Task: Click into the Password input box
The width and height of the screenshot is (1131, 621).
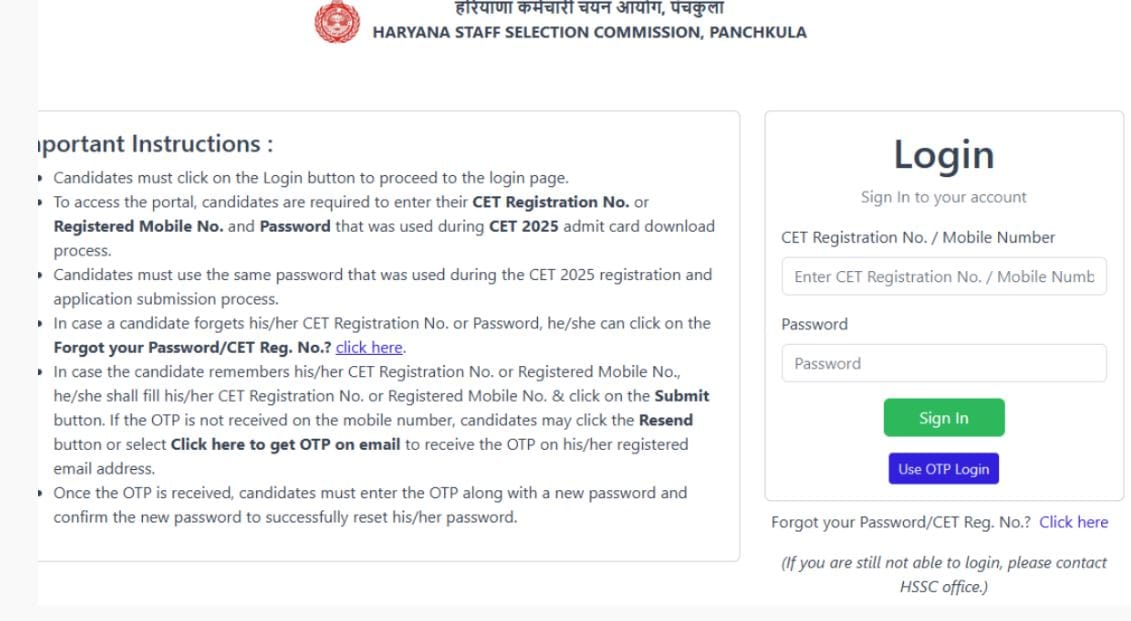Action: [x=943, y=364]
